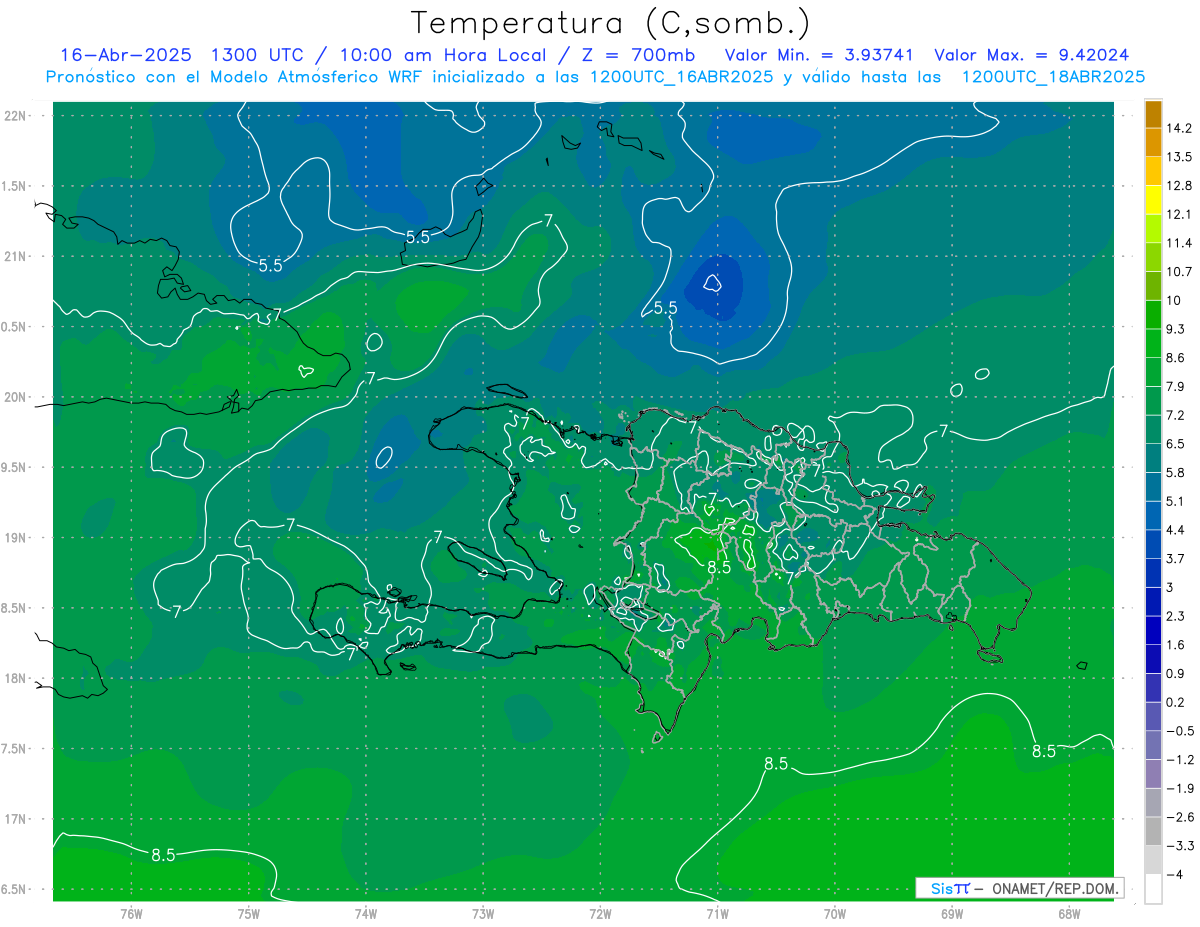Click the '18N' latitude axis label
1200x927 pixels.
click(x=15, y=678)
